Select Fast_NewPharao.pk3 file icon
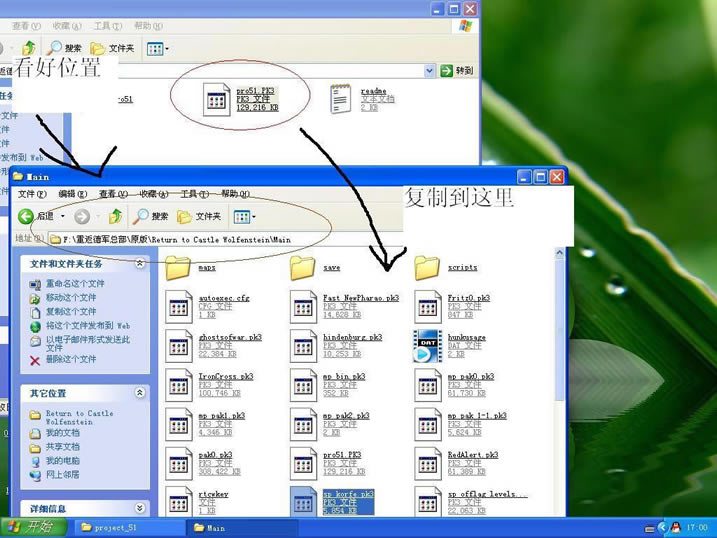717x538 pixels. [303, 307]
